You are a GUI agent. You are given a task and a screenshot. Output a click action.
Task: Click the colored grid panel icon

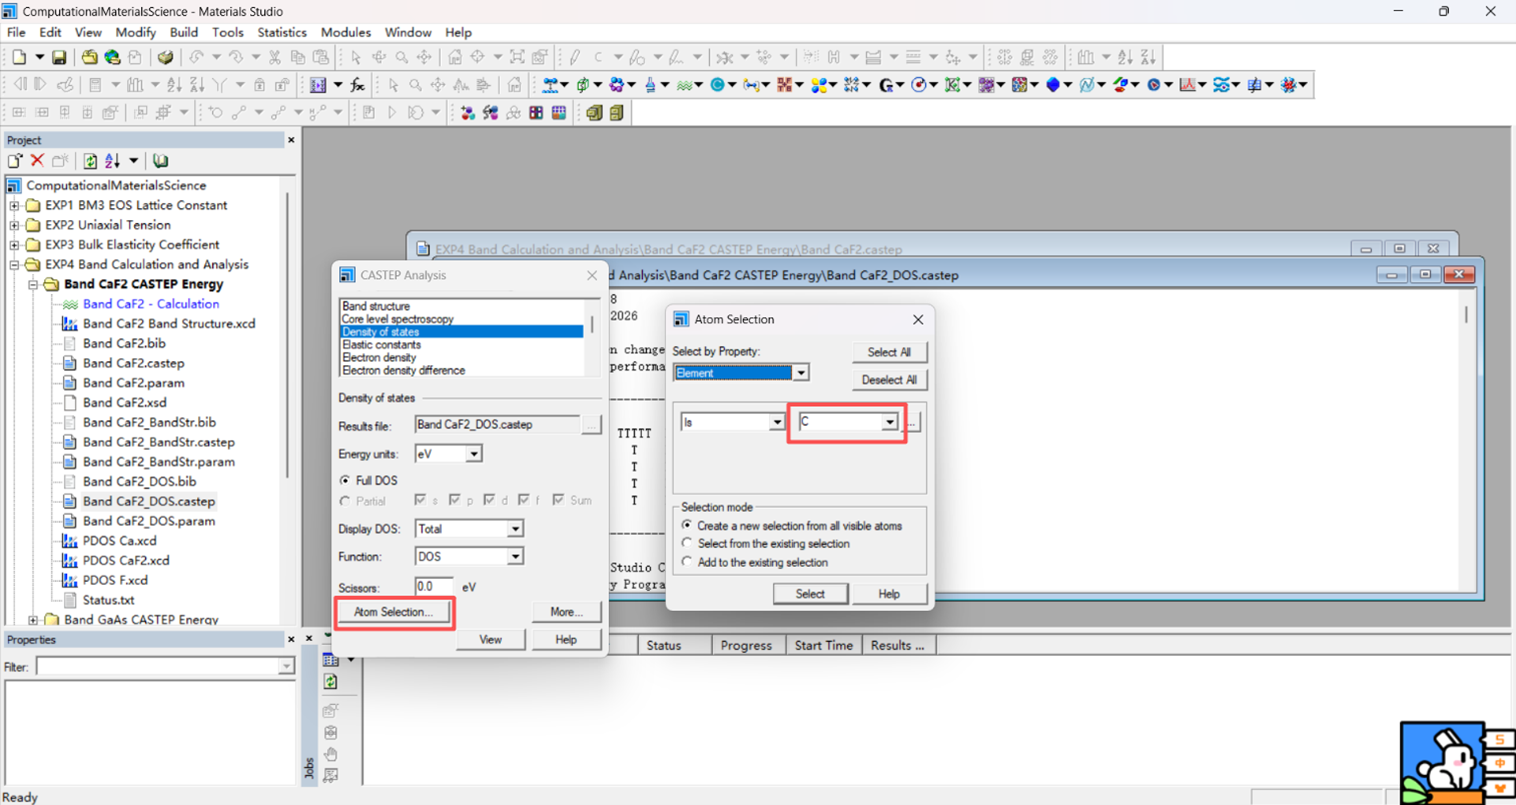pos(558,113)
